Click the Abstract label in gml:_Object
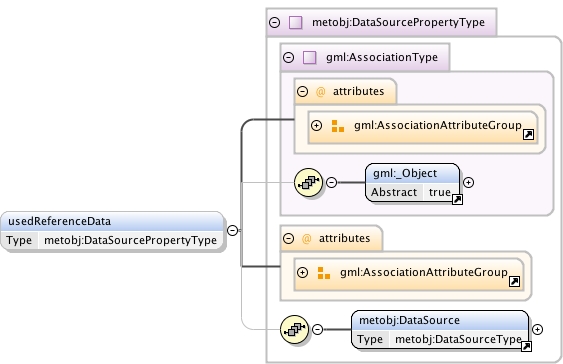 (394, 192)
